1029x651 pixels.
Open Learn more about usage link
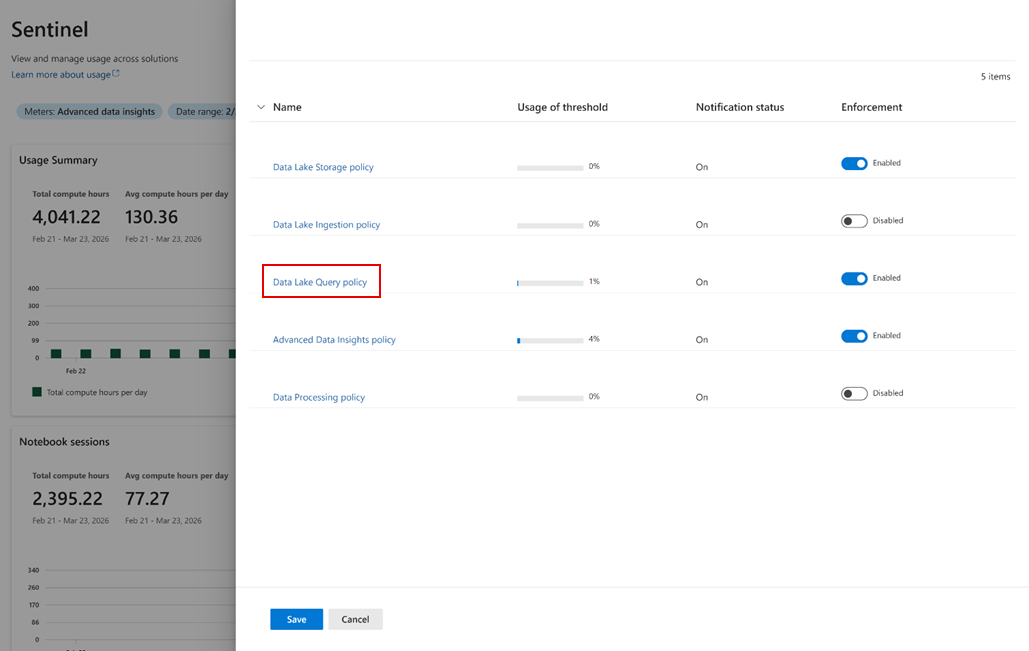61,74
